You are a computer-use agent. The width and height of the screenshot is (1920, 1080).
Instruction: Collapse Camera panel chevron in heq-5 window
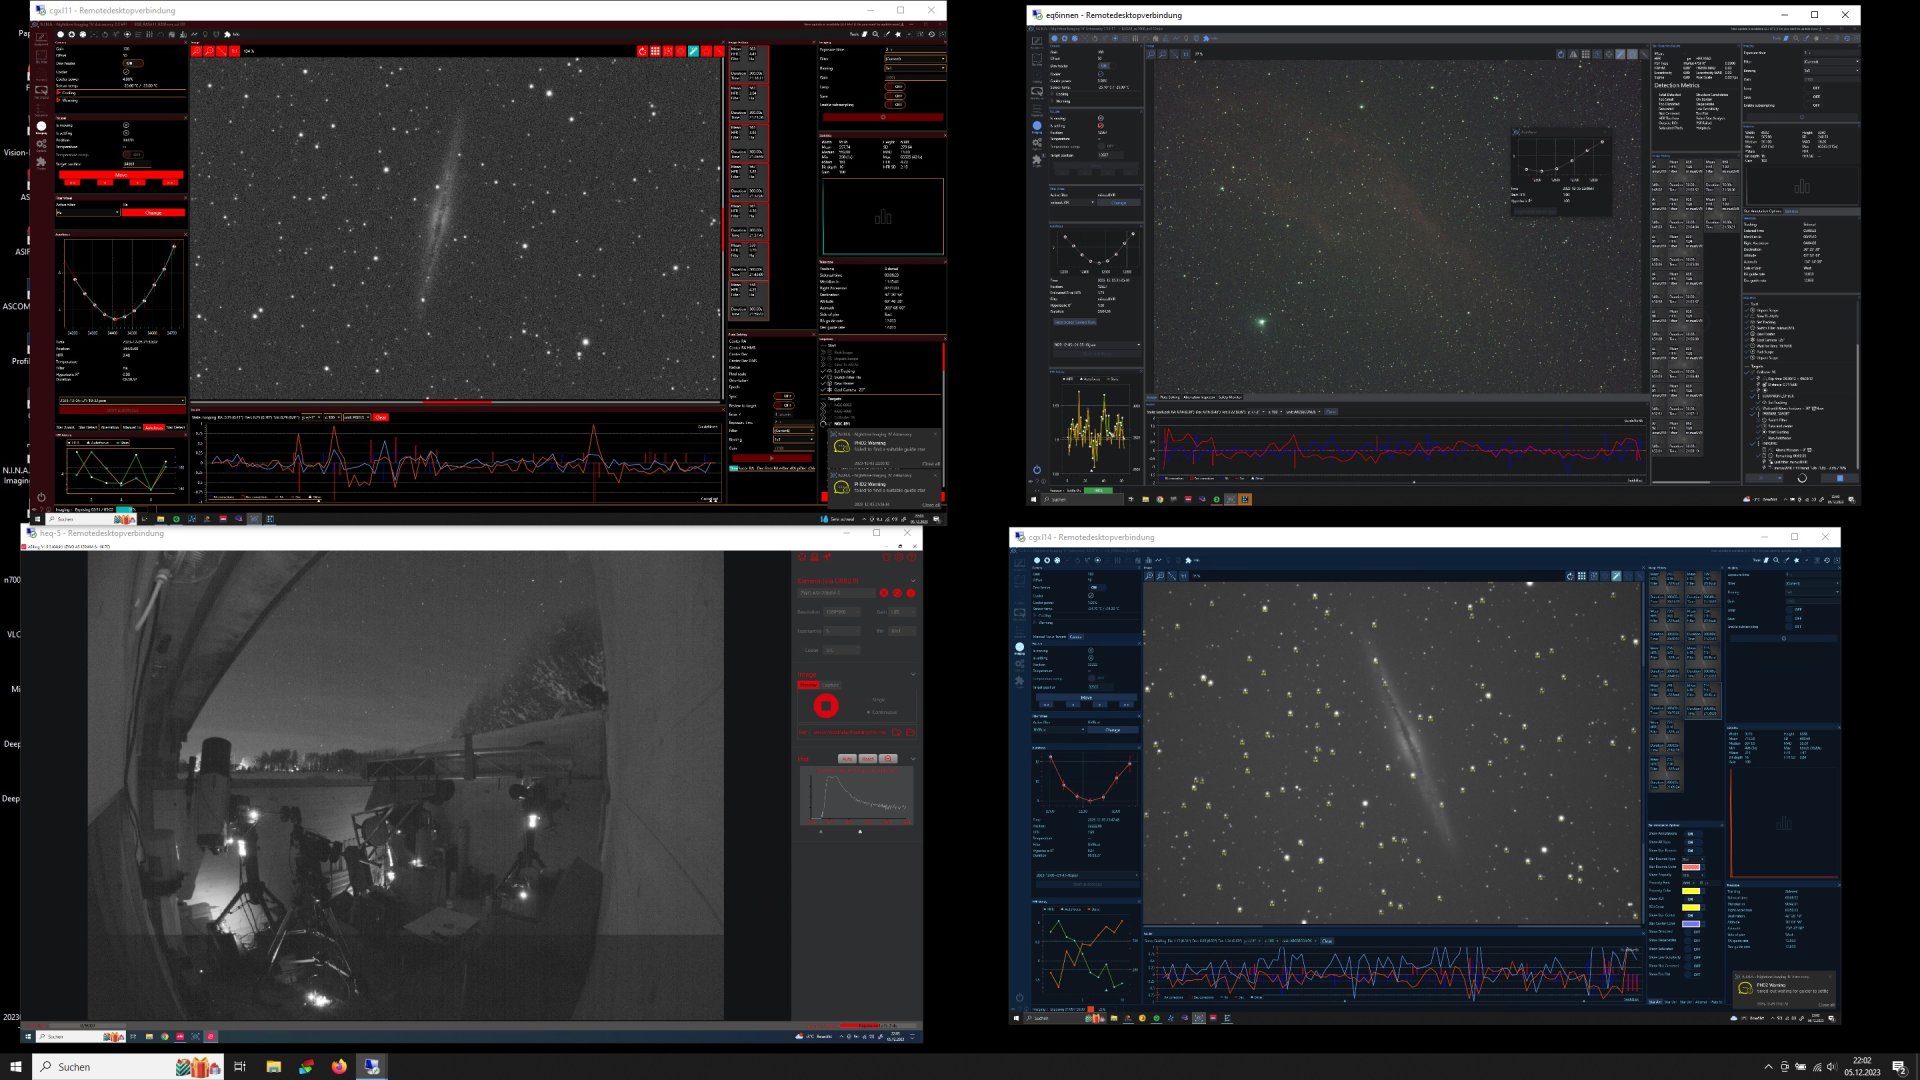pos(913,581)
